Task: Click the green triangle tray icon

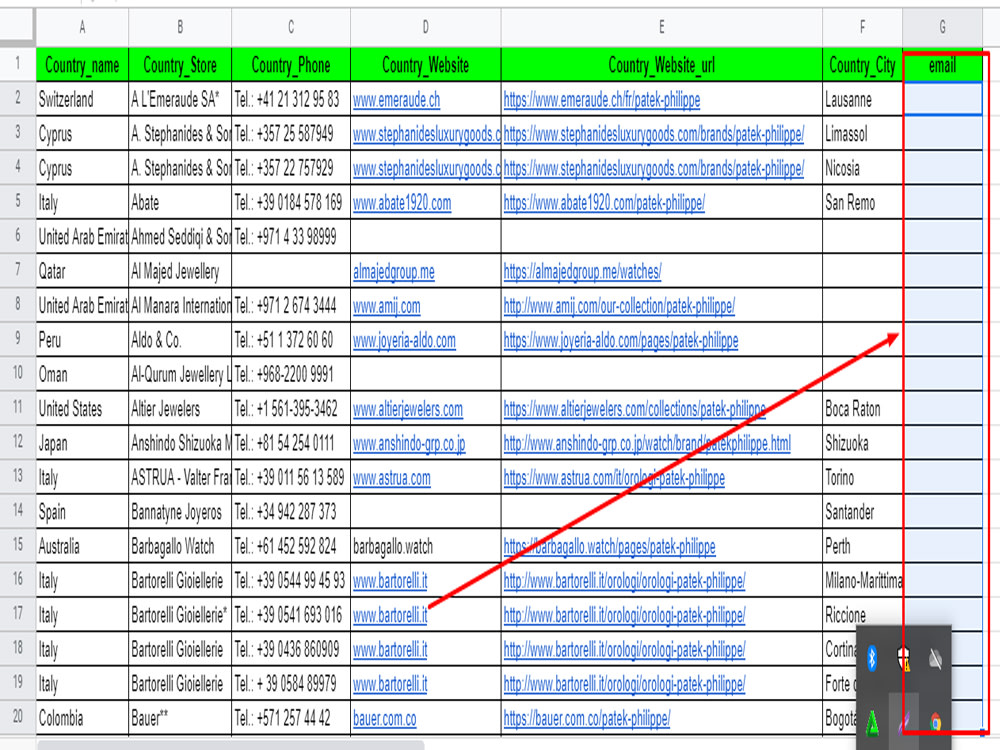Action: coord(872,723)
